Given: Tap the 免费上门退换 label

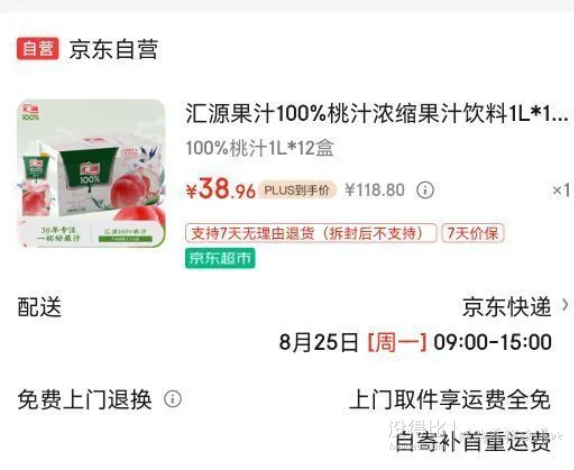Looking at the screenshot, I should point(85,399).
